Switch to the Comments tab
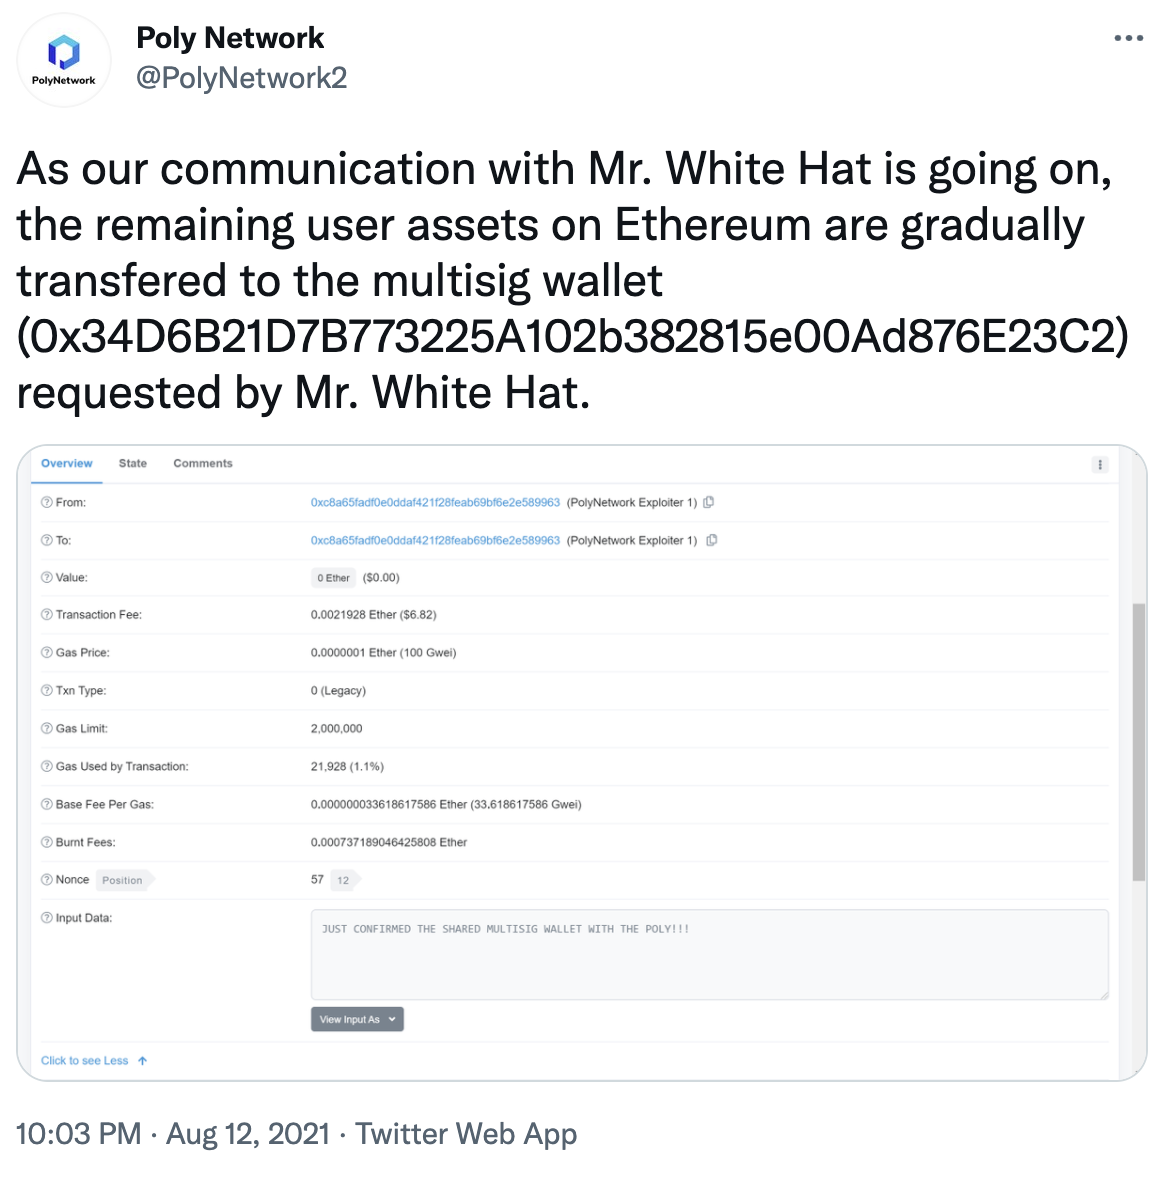Screen dimensions: 1176x1182 (203, 463)
